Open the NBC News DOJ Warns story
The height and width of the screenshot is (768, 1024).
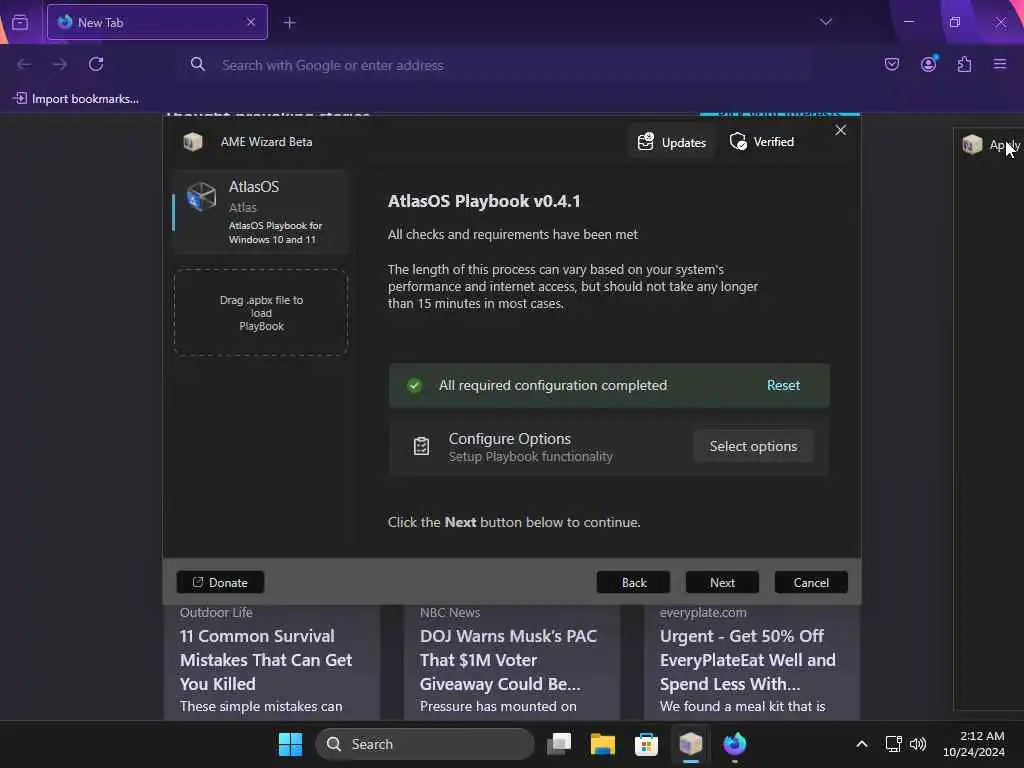511,661
